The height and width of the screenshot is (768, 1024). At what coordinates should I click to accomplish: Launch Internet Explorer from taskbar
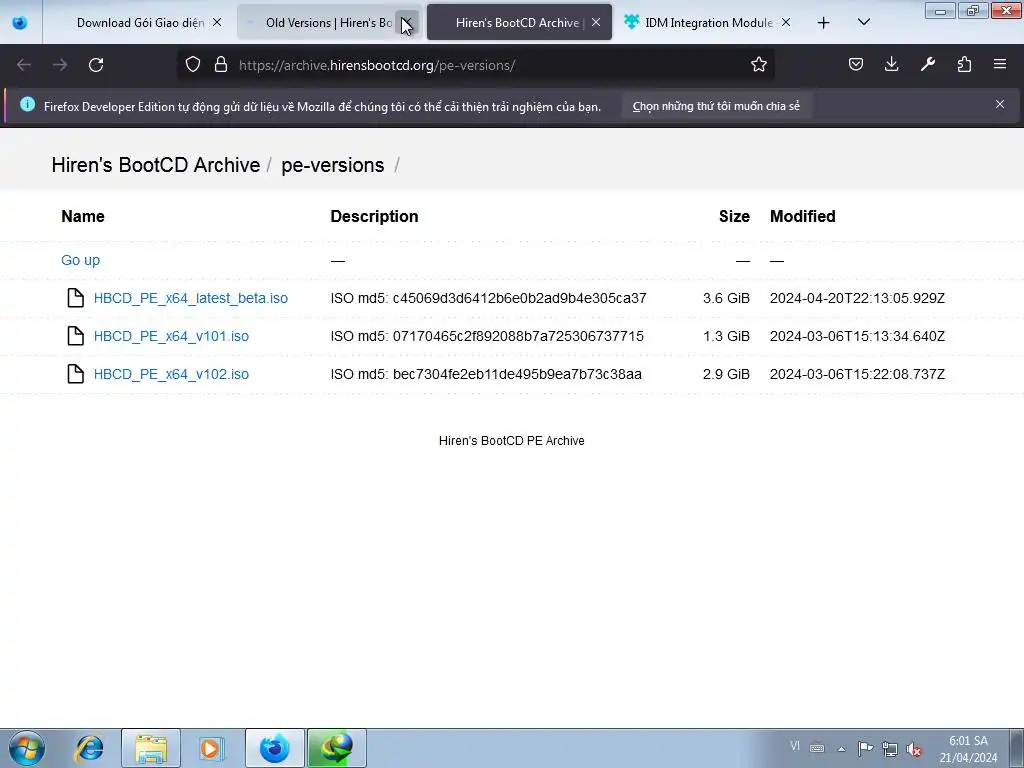click(89, 748)
